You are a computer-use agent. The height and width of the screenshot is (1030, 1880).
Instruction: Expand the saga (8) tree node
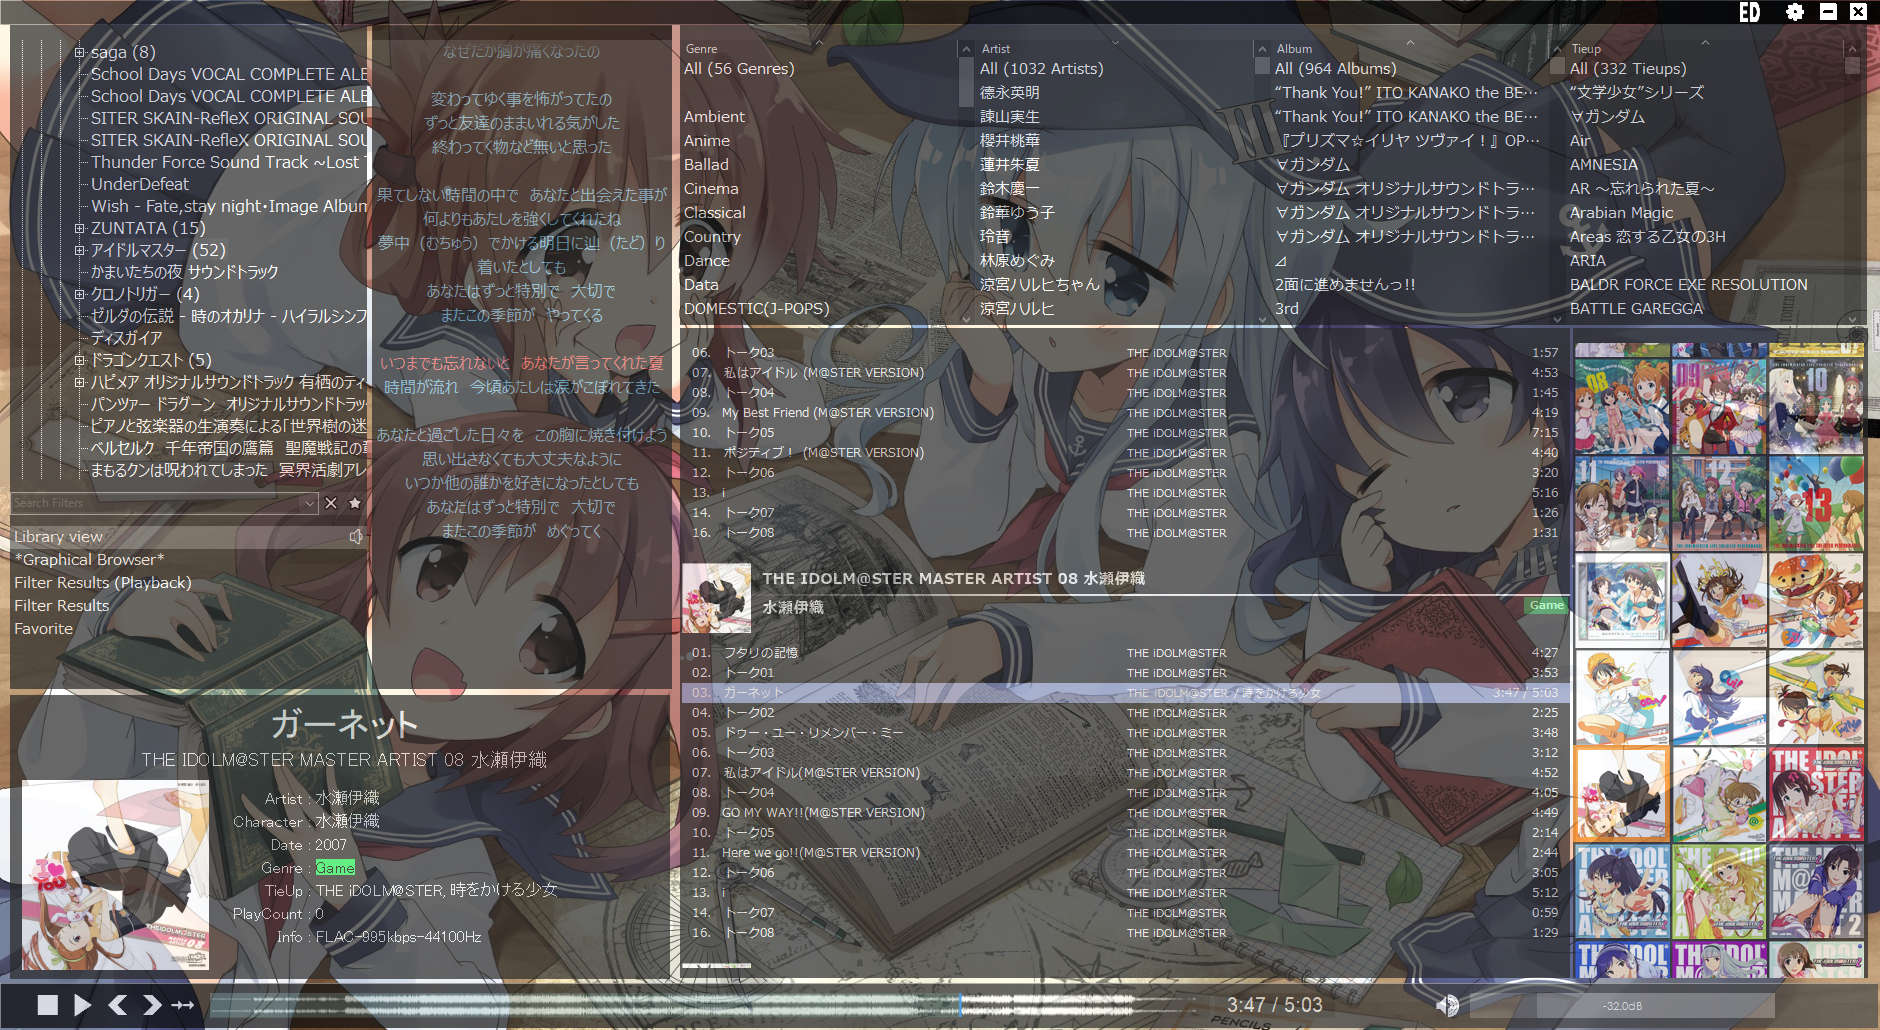click(x=80, y=52)
